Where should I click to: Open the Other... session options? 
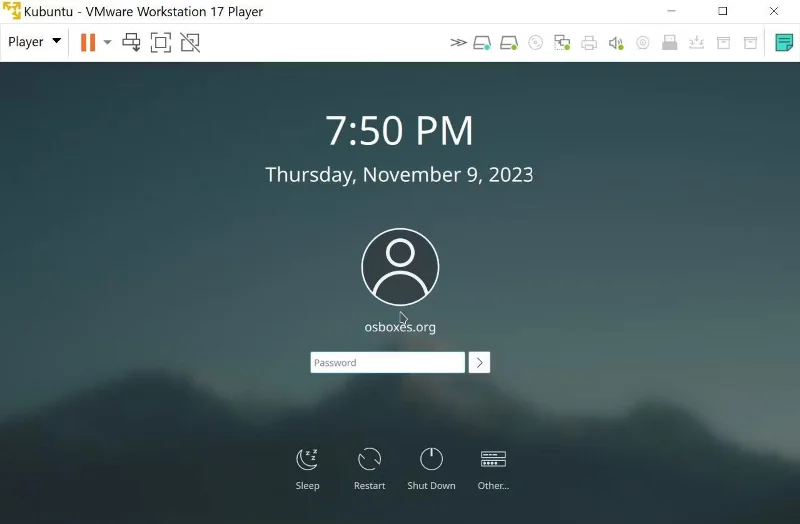click(x=493, y=469)
